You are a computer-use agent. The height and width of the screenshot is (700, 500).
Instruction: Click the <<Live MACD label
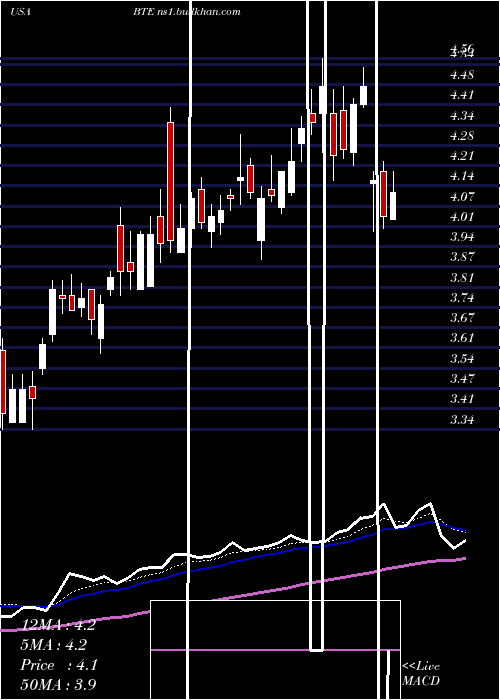point(421,673)
